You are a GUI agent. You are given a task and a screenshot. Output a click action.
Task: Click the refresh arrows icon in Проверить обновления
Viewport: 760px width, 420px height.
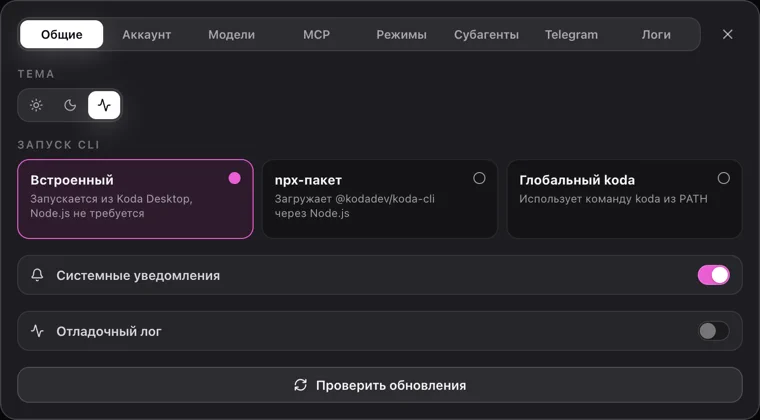pyautogui.click(x=301, y=385)
